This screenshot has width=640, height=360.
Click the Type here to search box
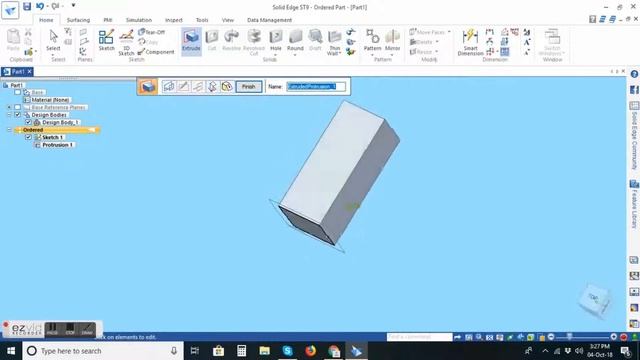102,351
